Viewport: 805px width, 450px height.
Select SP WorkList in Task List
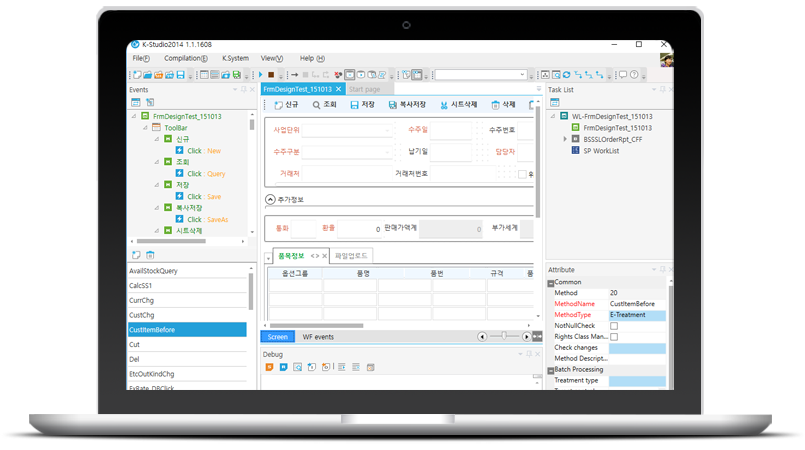point(605,150)
